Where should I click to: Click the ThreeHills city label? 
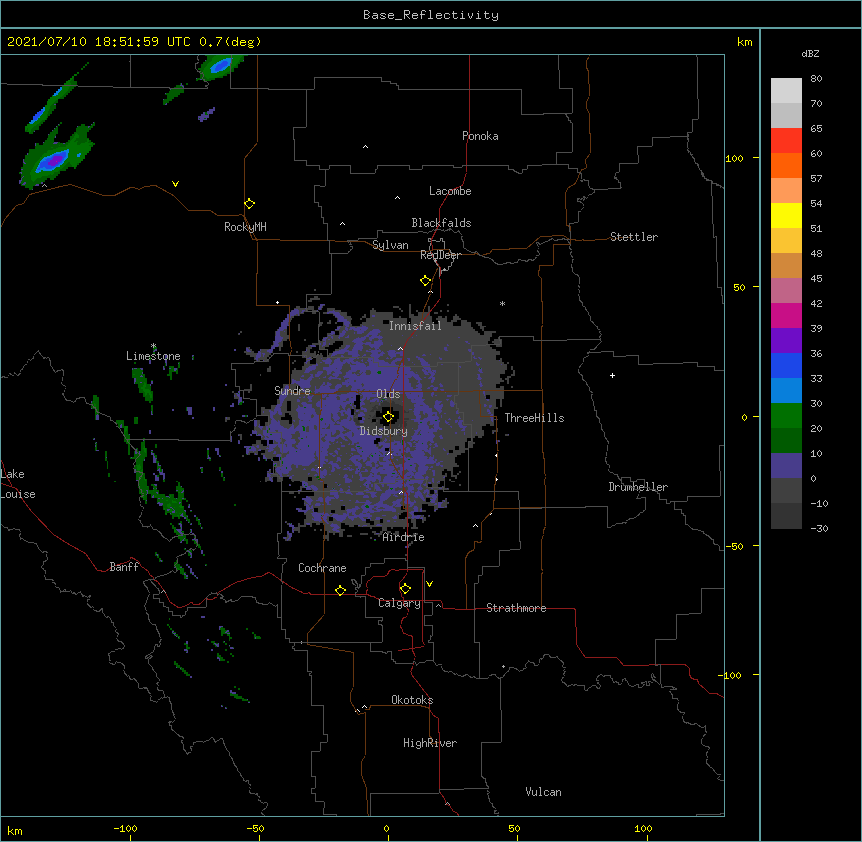pos(534,418)
